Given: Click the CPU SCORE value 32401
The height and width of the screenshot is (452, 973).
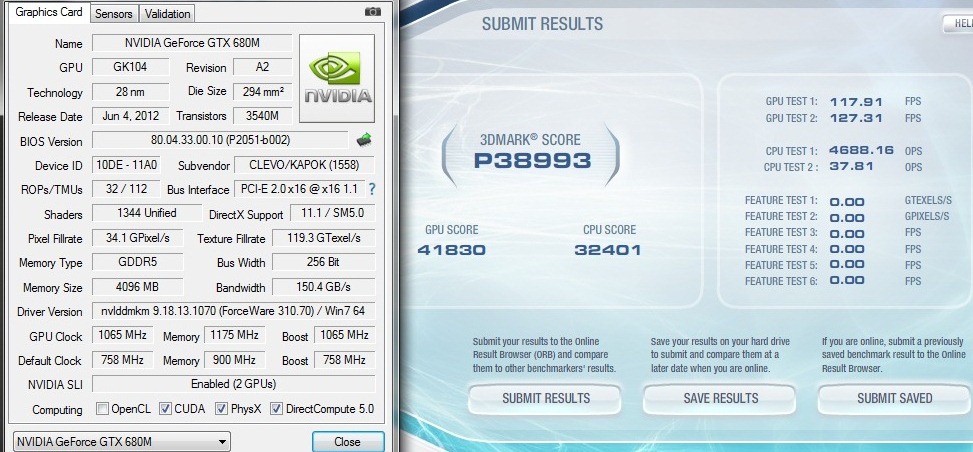Looking at the screenshot, I should point(608,250).
